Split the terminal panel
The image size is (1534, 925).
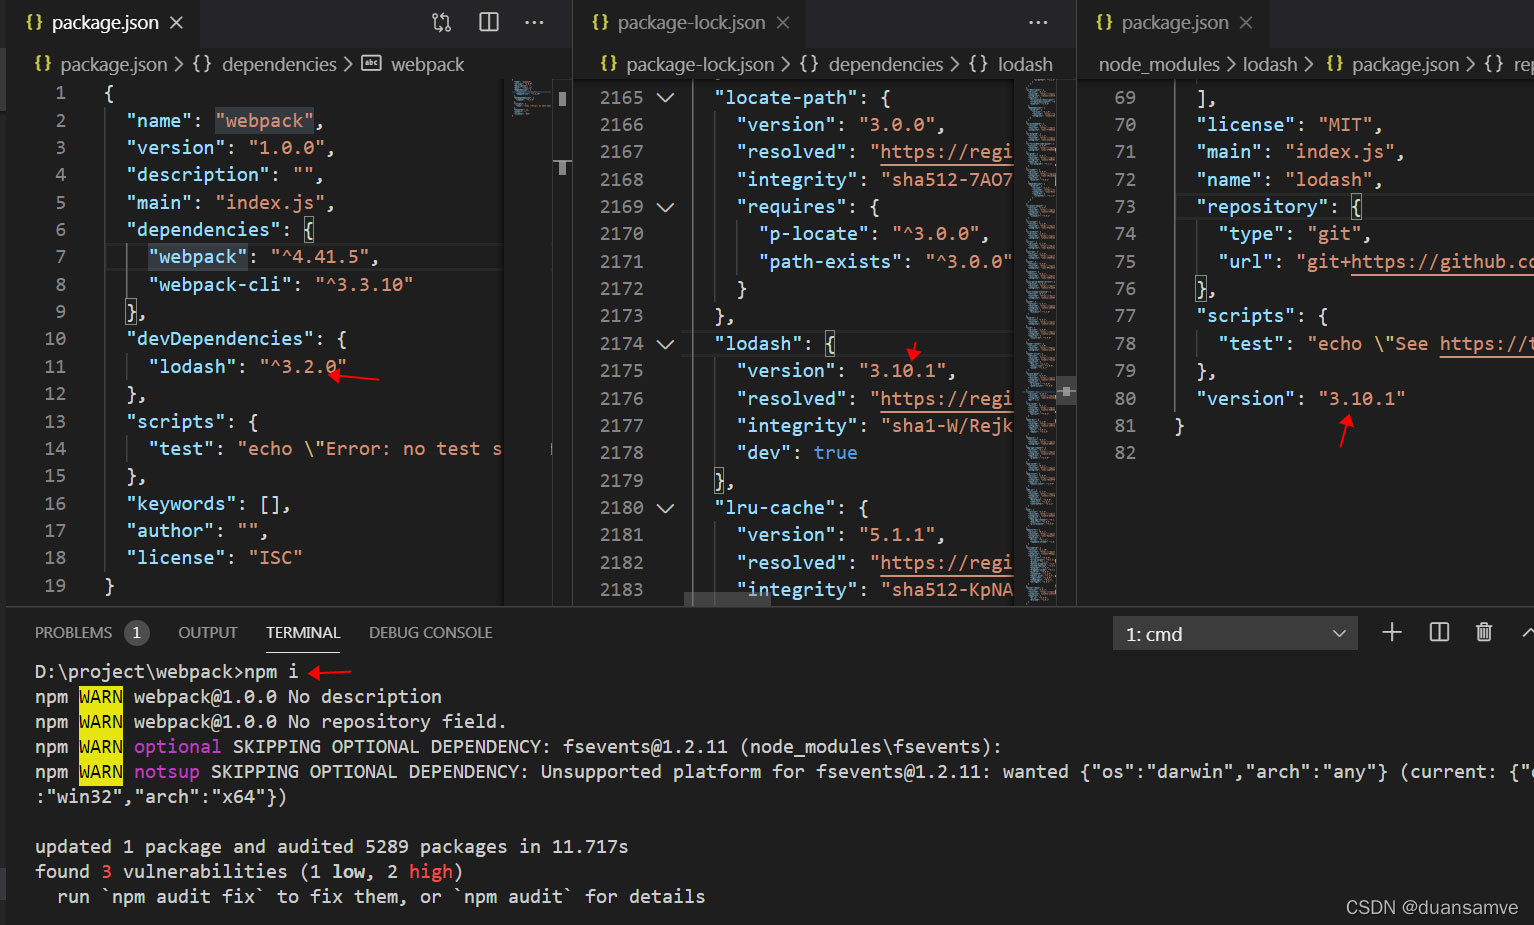pos(1439,632)
